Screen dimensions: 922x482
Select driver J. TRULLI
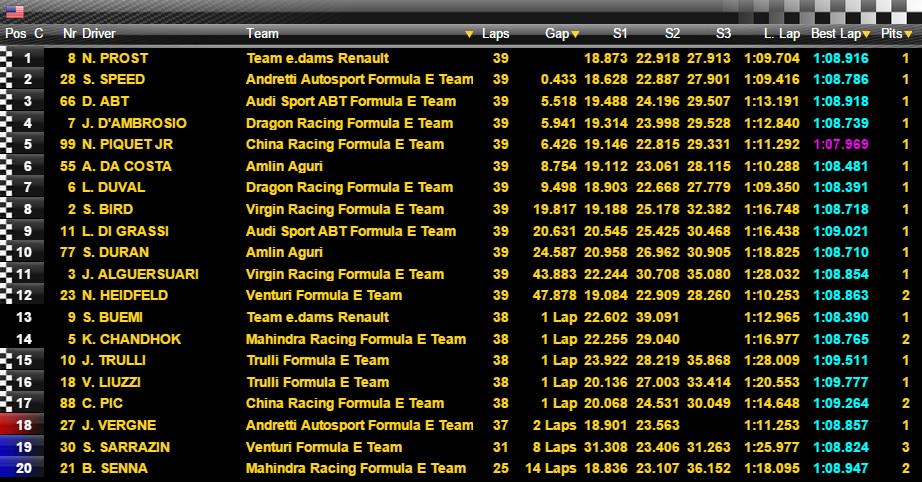(x=113, y=360)
